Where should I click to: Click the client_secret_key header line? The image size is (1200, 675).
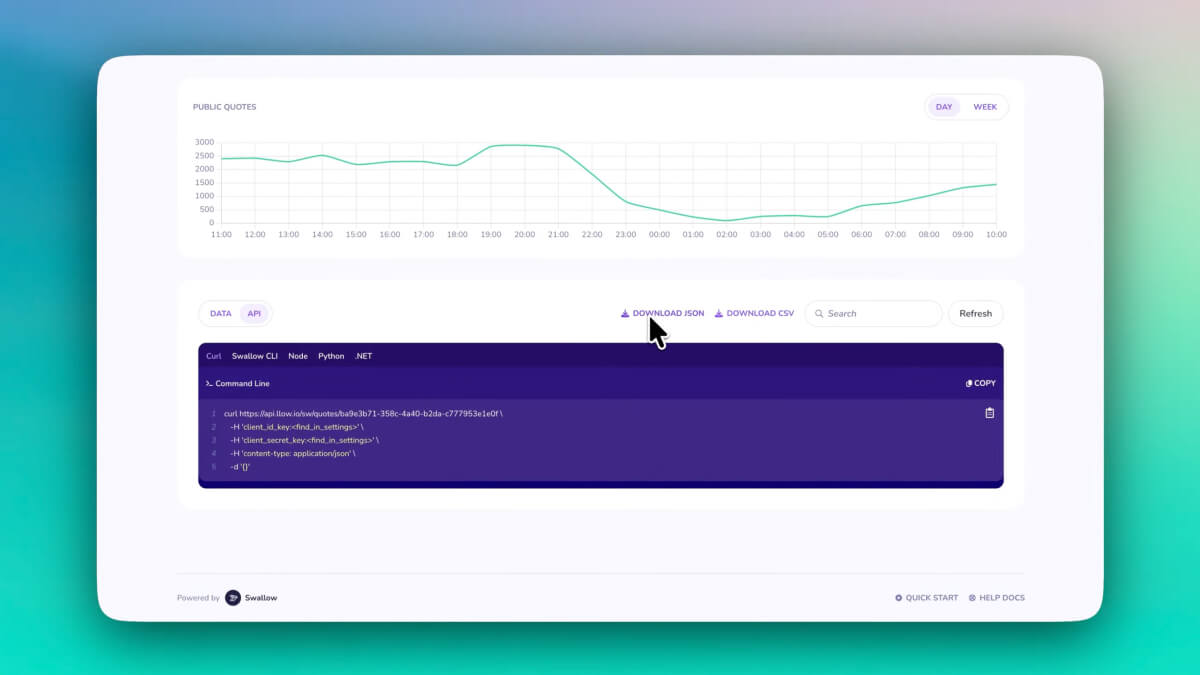[304, 440]
